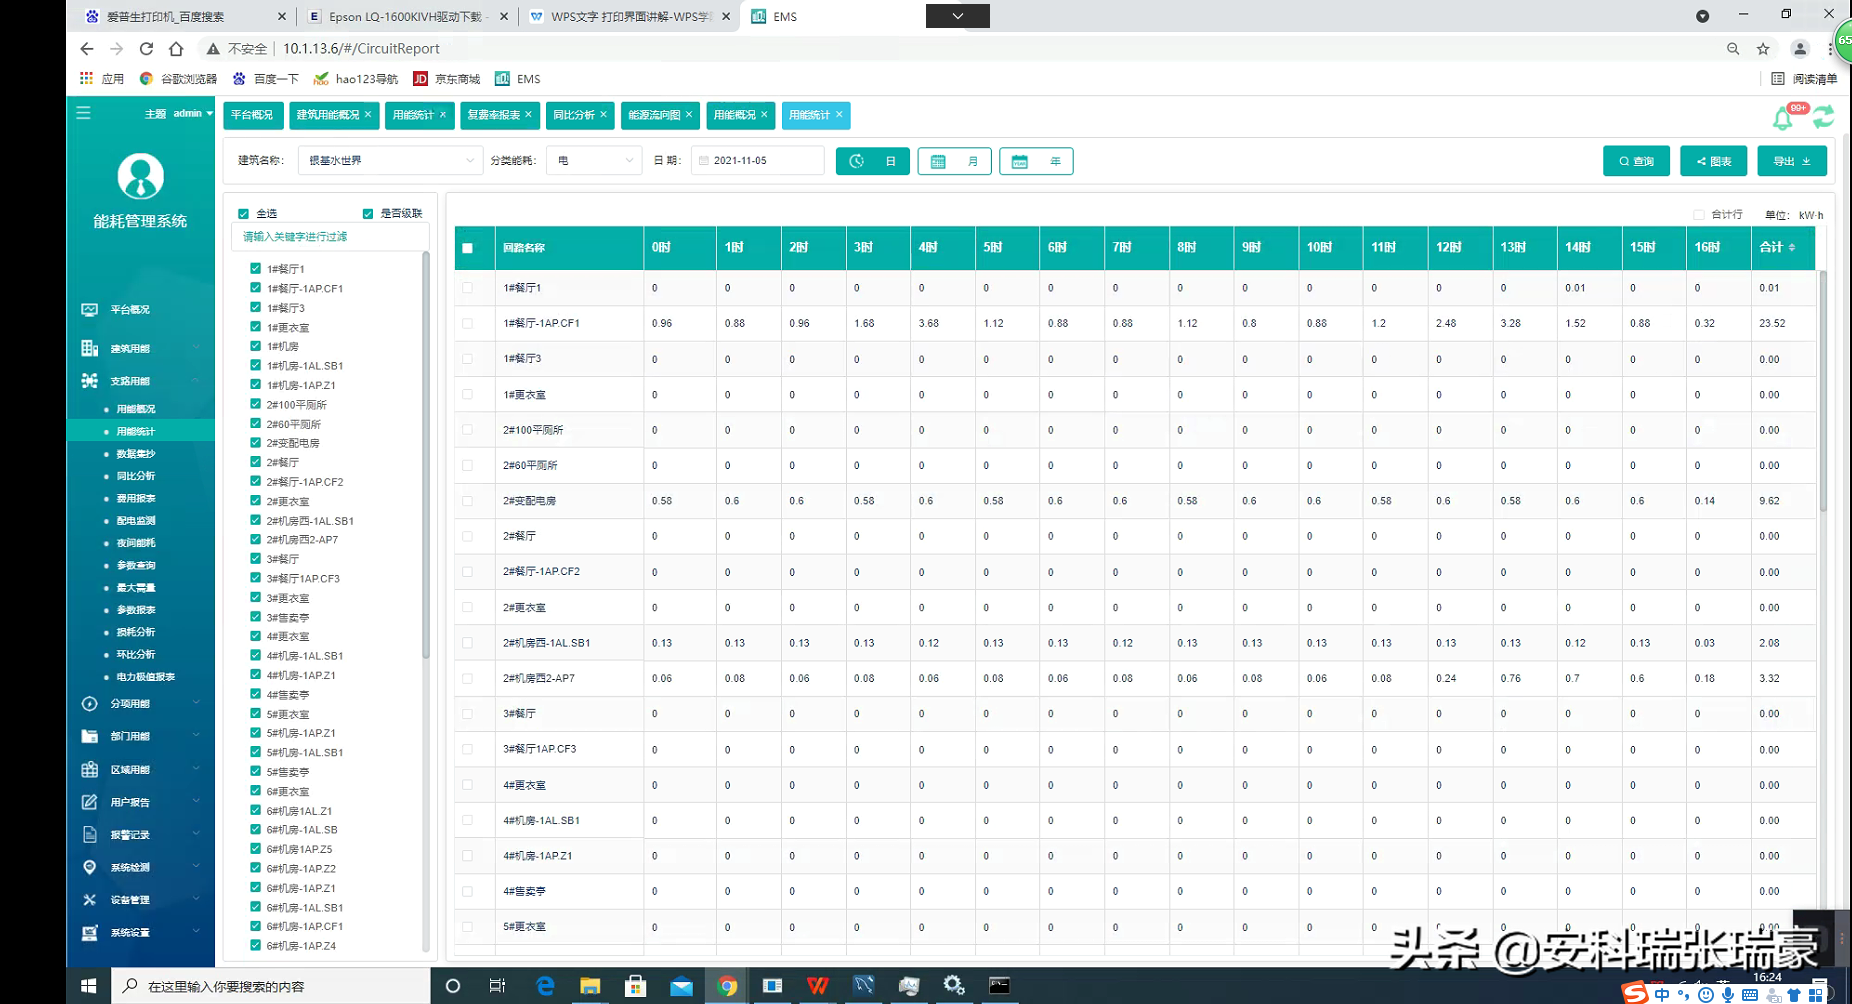This screenshot has height=1004, width=1852.
Task: Open alarm notification bell with 99+ badge
Action: 1784,118
